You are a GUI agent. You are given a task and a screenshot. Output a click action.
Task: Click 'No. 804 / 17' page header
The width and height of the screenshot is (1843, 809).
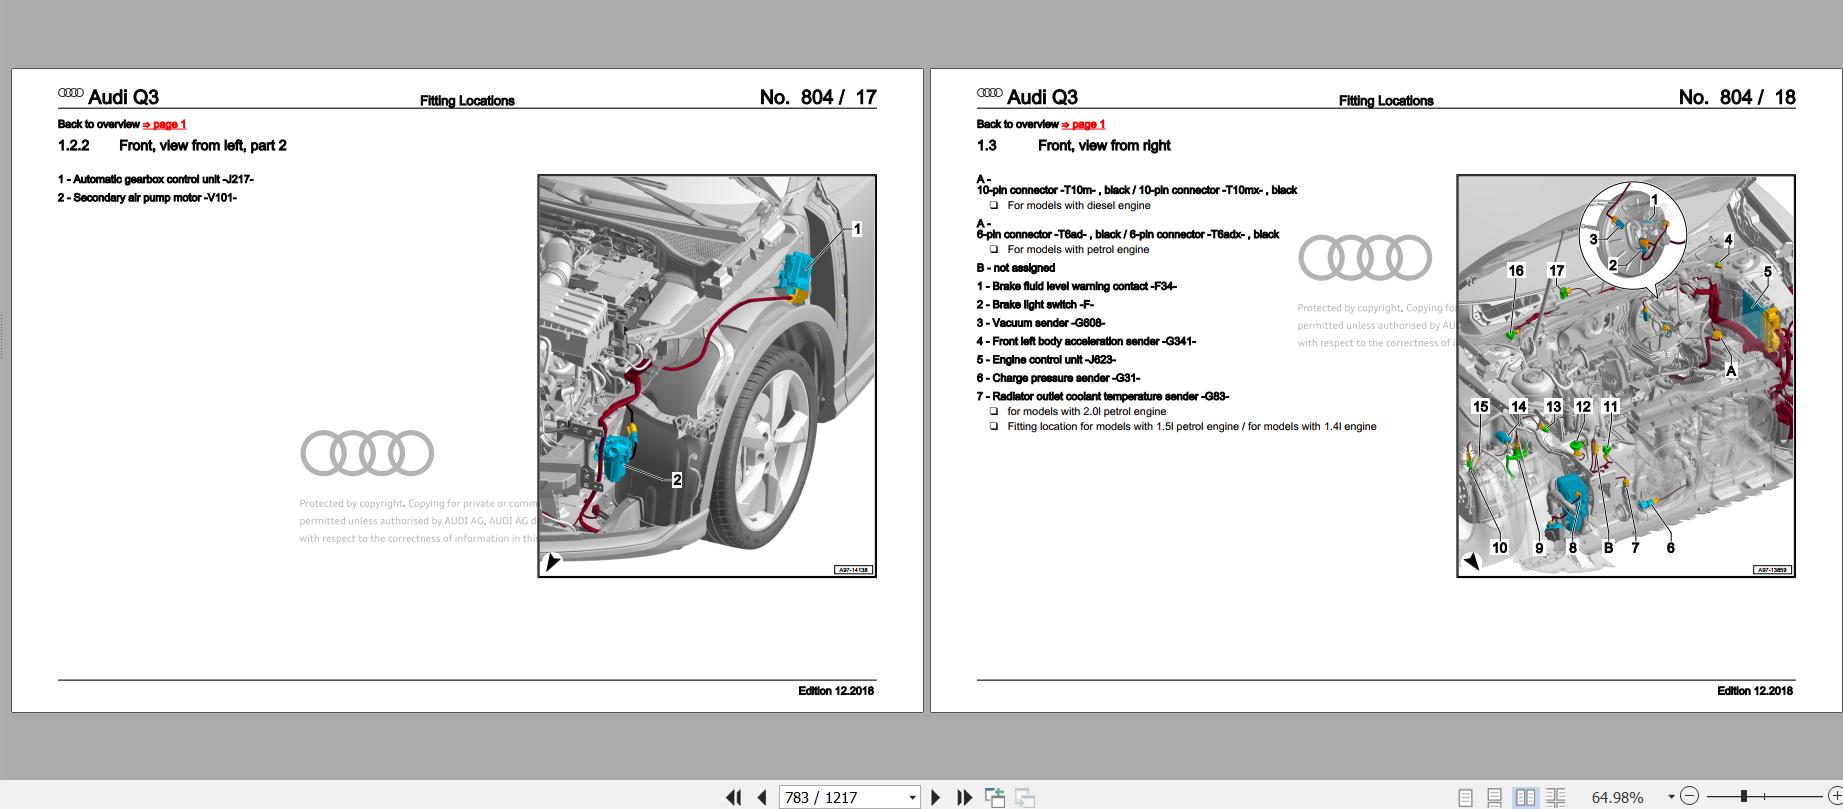click(818, 97)
